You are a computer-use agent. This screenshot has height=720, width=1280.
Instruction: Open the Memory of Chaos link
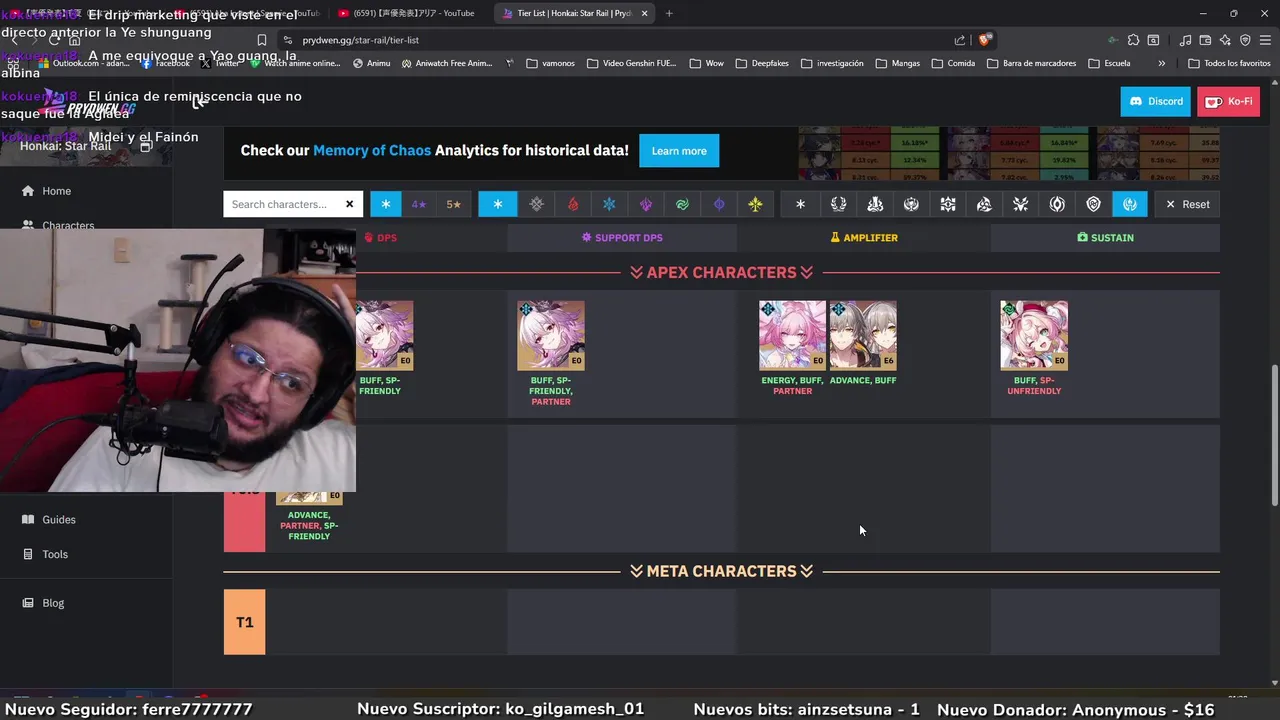(x=372, y=151)
